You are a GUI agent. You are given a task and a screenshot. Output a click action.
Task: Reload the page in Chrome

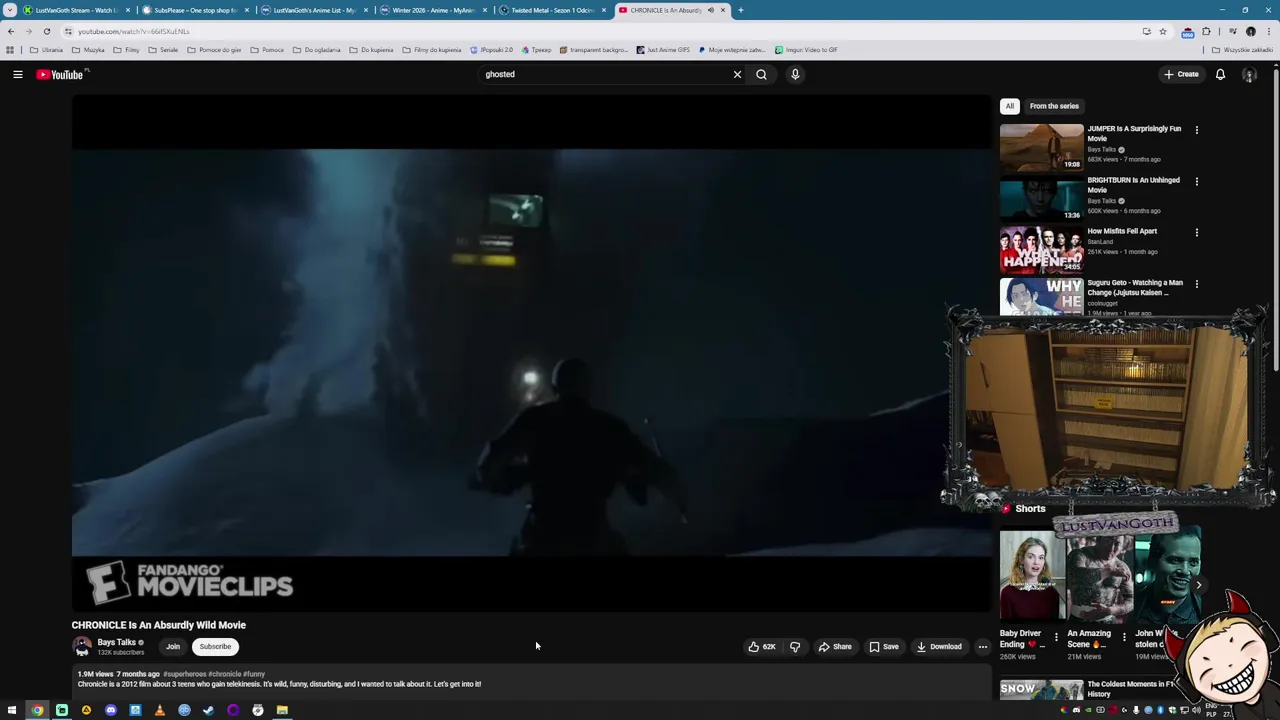click(46, 31)
